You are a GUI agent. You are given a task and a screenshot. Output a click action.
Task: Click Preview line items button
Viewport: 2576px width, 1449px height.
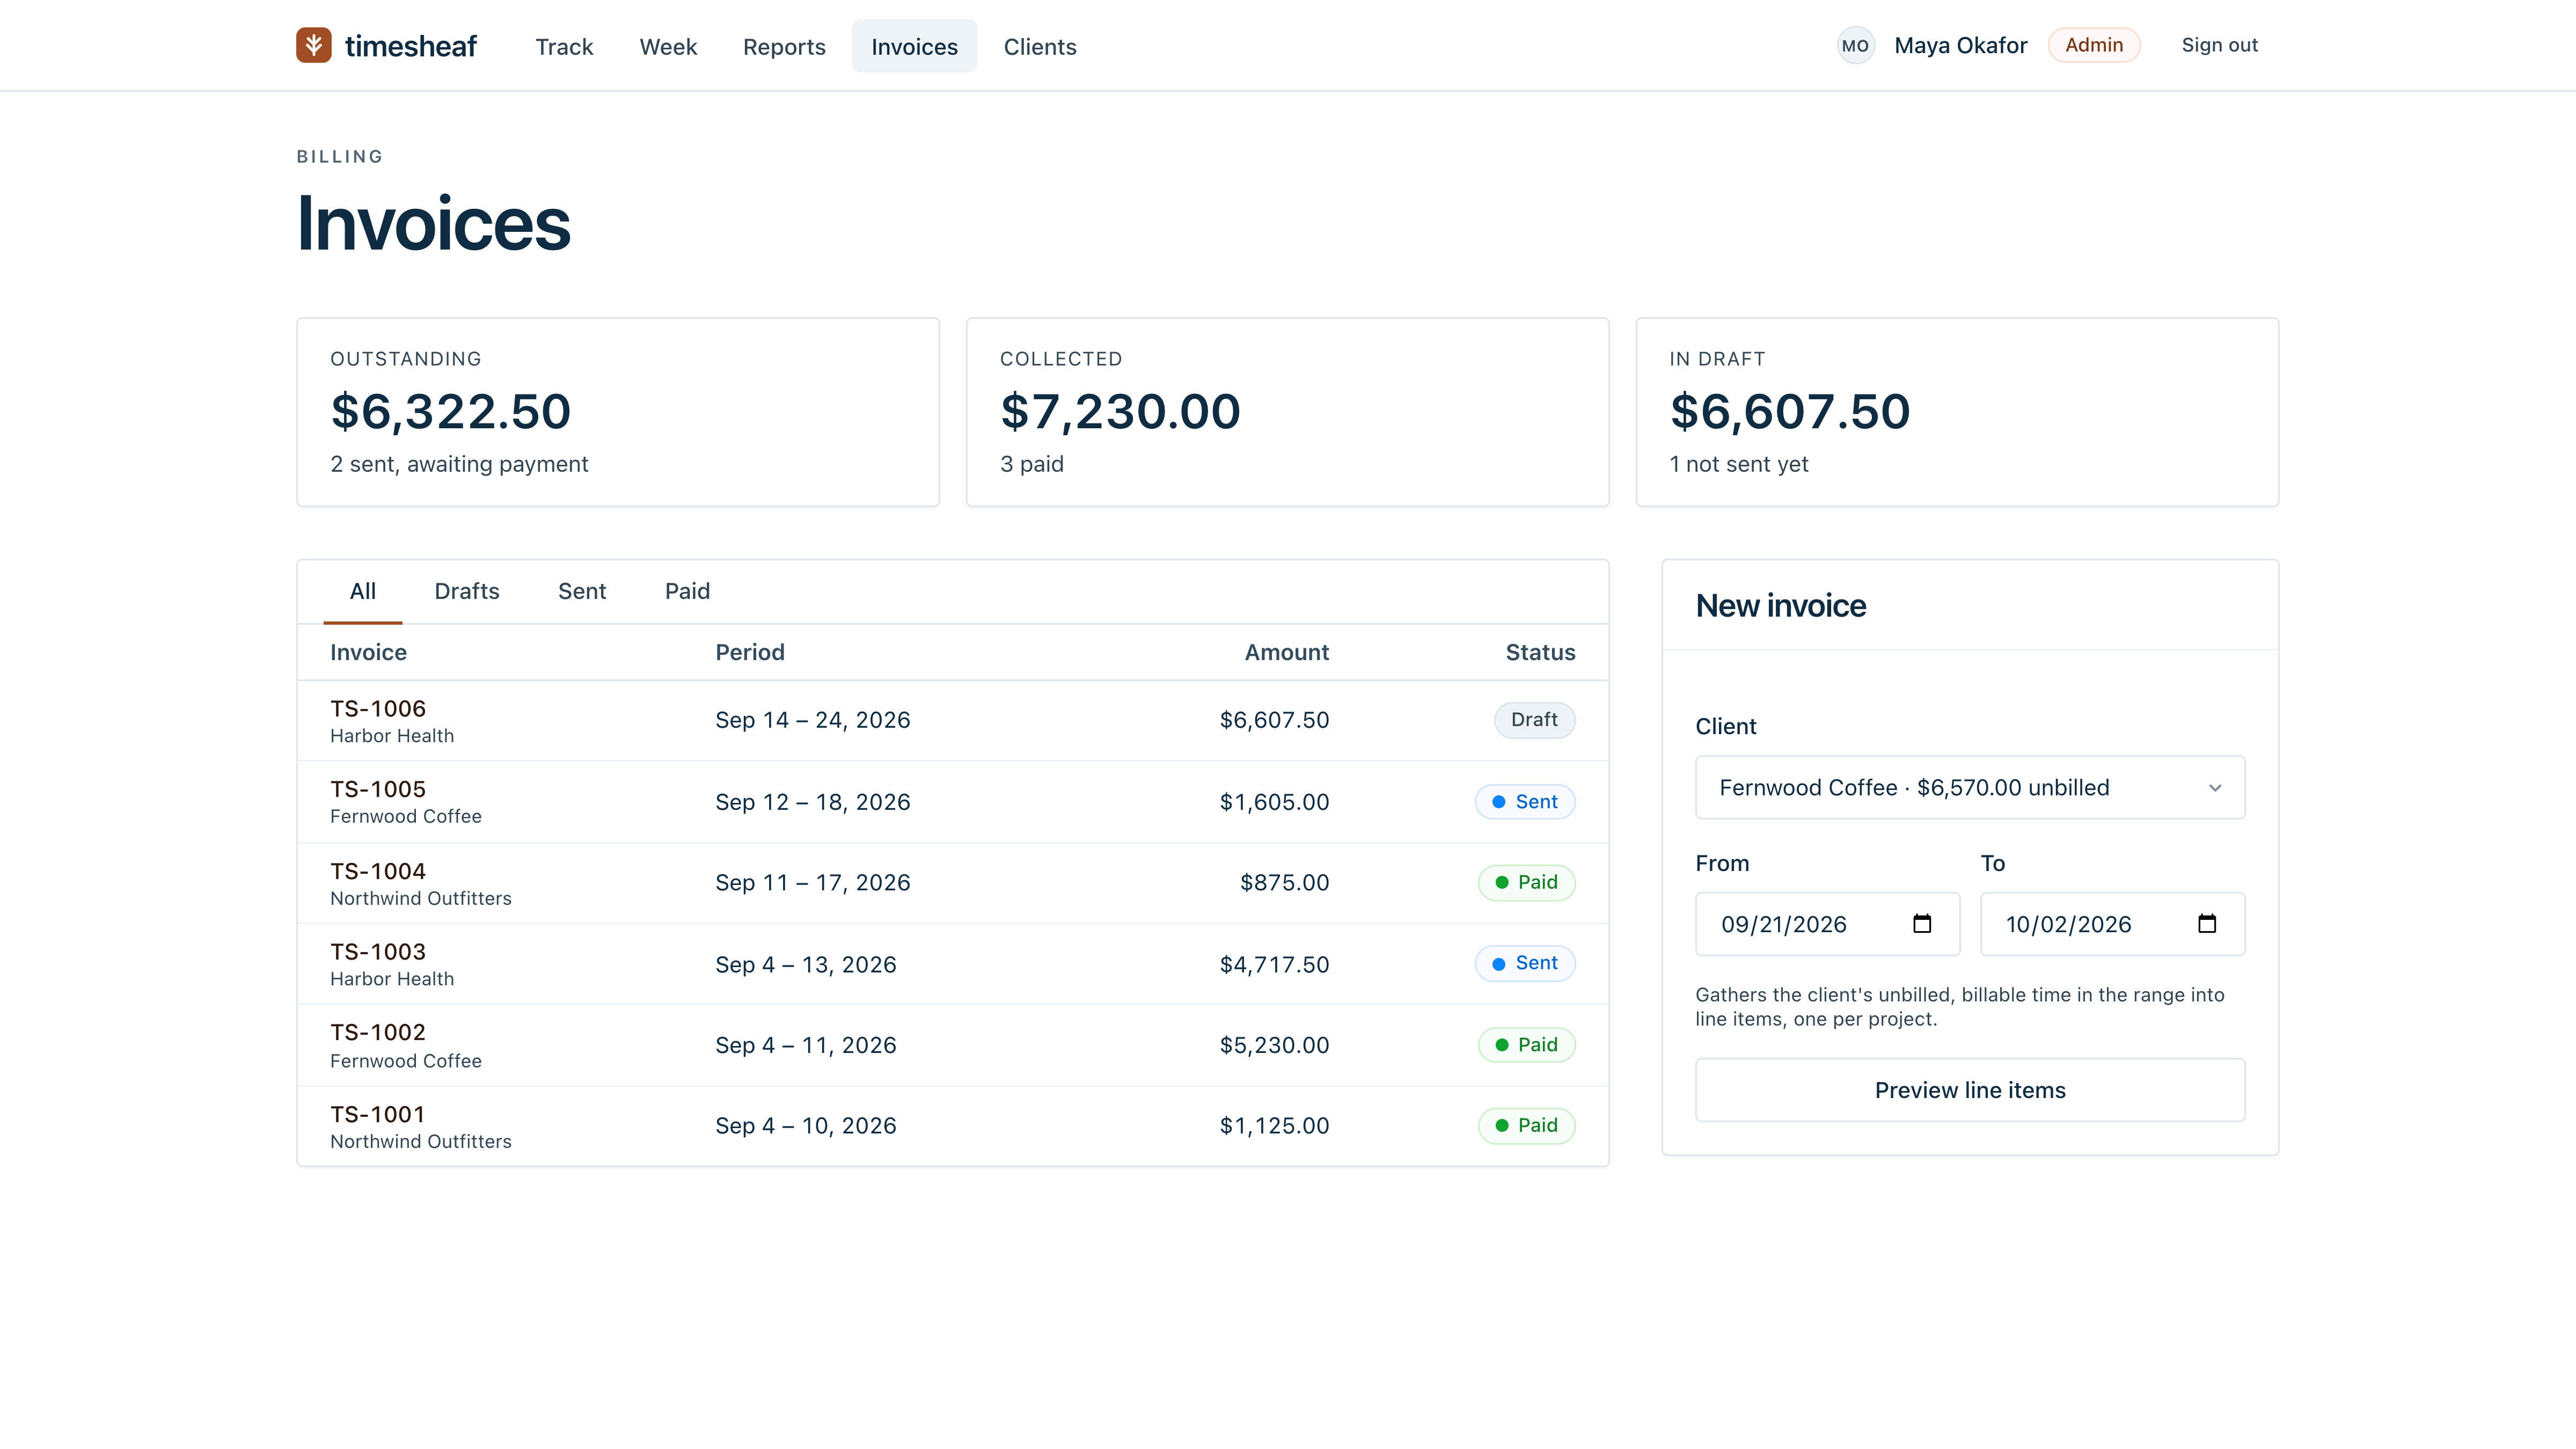(x=1970, y=1090)
